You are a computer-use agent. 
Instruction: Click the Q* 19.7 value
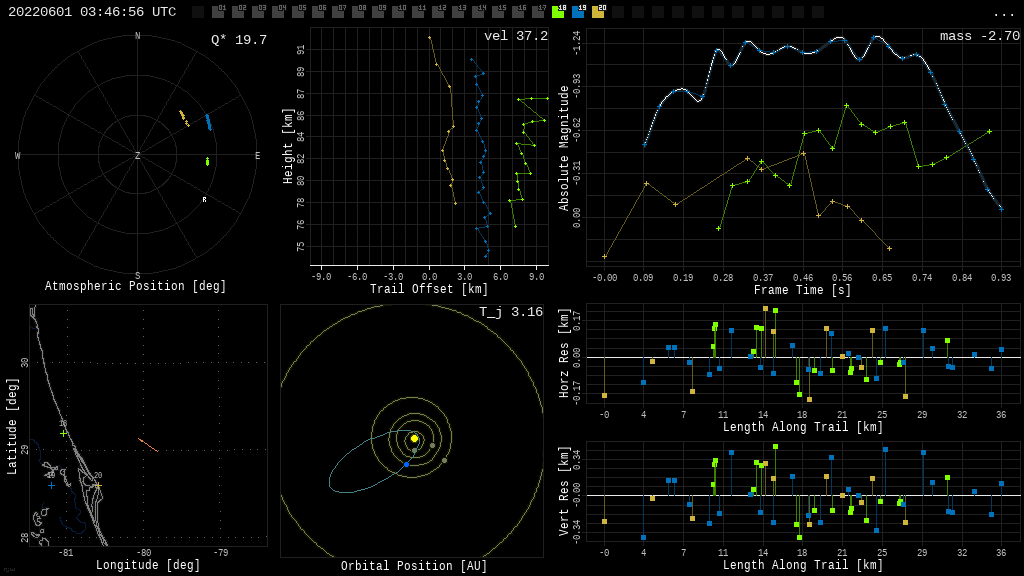point(238,40)
